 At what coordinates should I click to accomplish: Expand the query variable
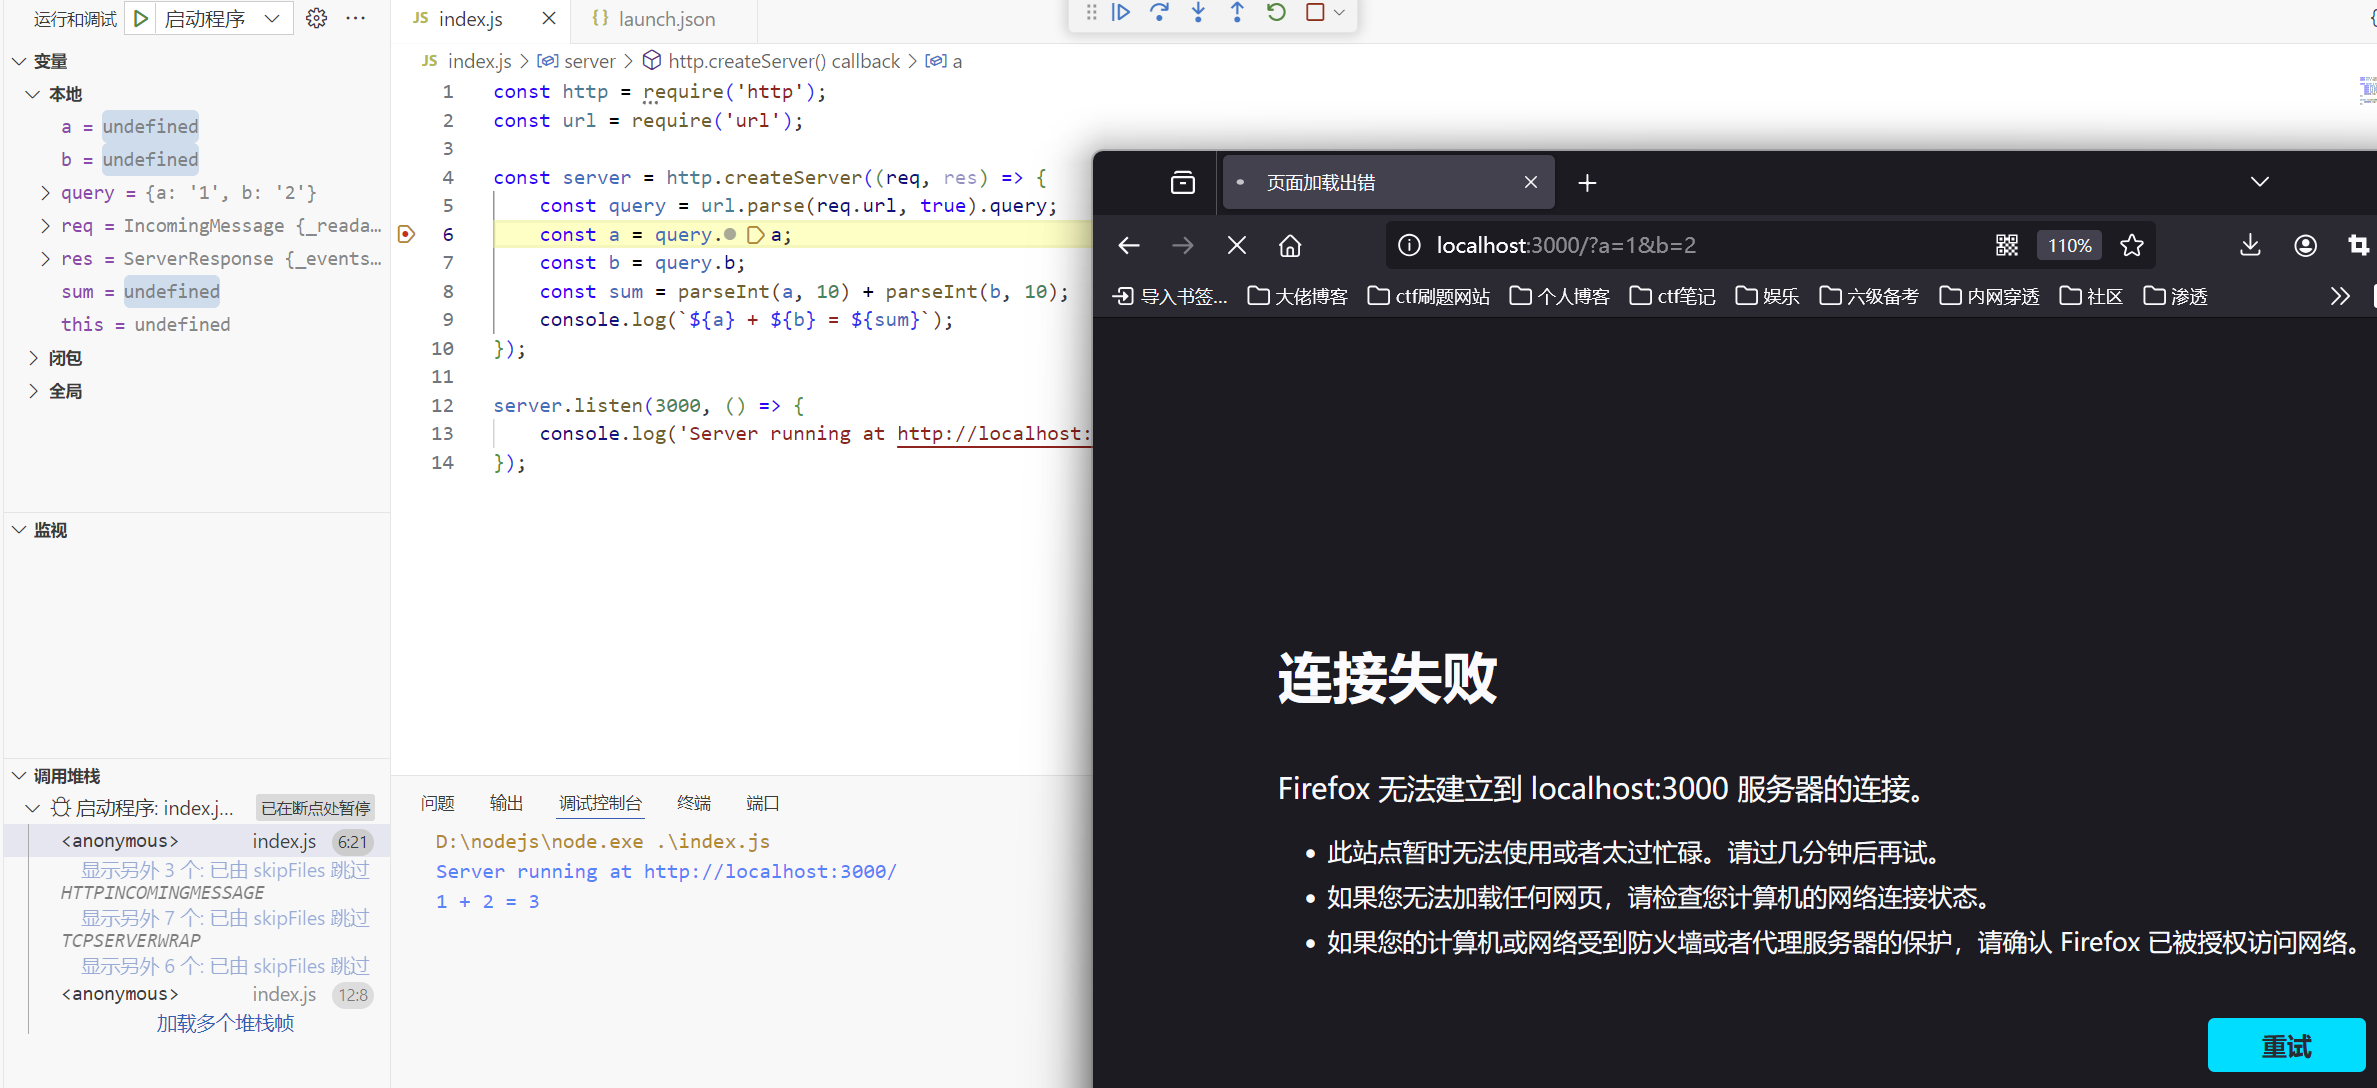[x=45, y=192]
